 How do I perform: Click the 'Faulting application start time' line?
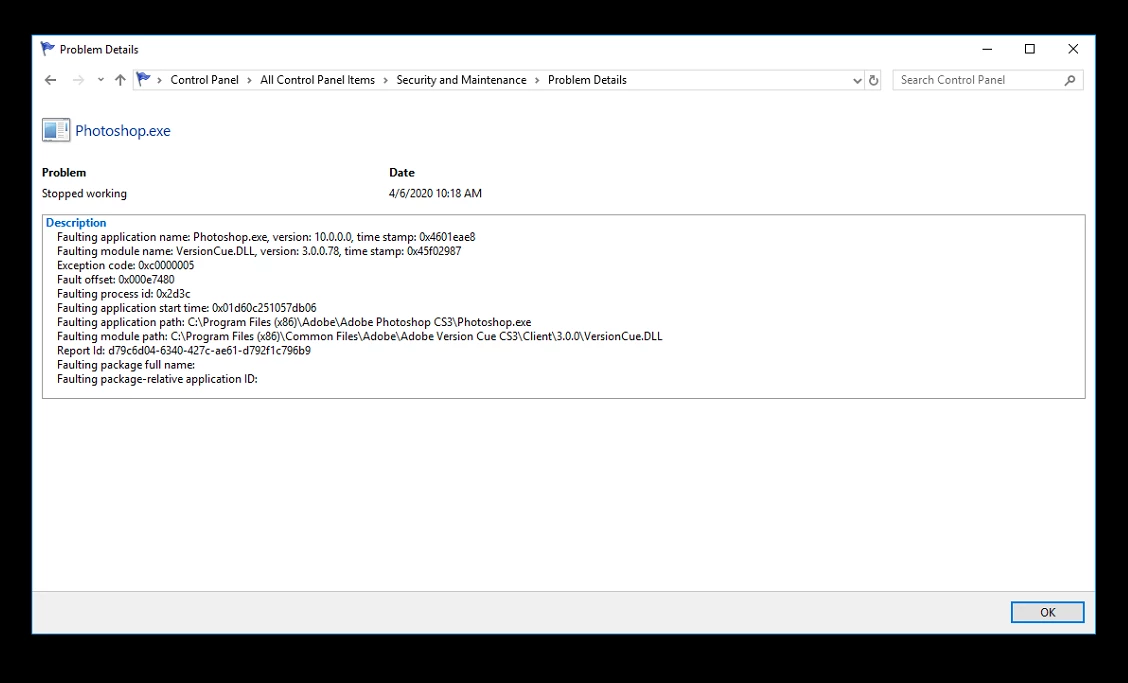pos(187,308)
